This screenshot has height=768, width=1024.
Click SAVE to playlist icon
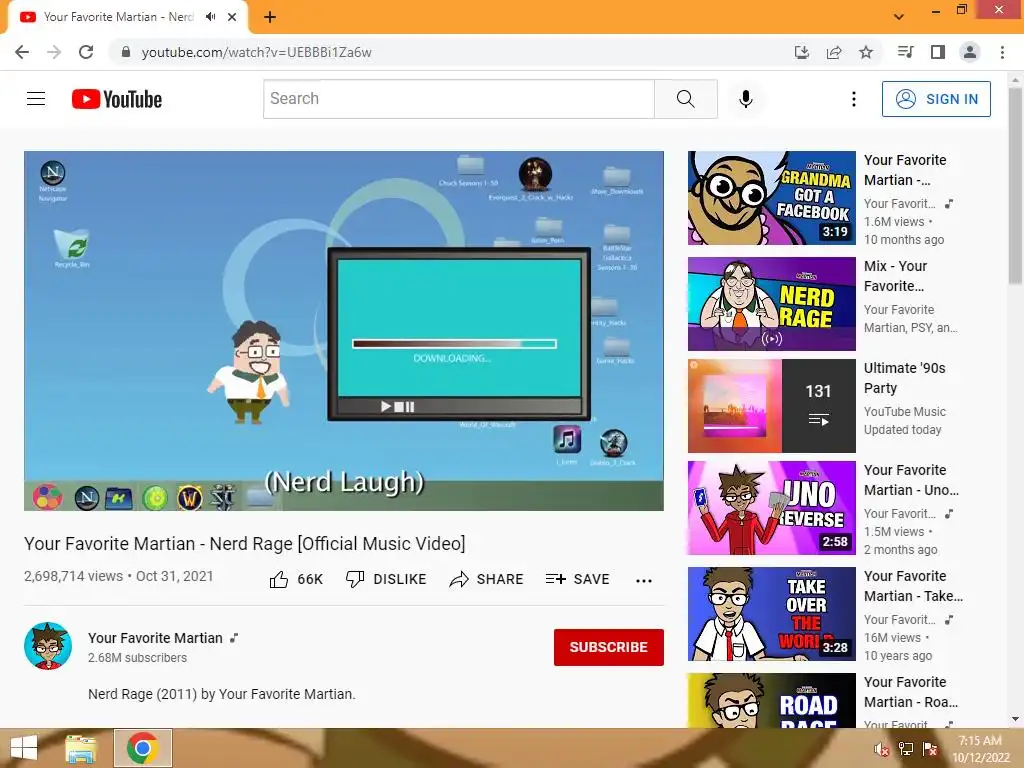click(577, 579)
